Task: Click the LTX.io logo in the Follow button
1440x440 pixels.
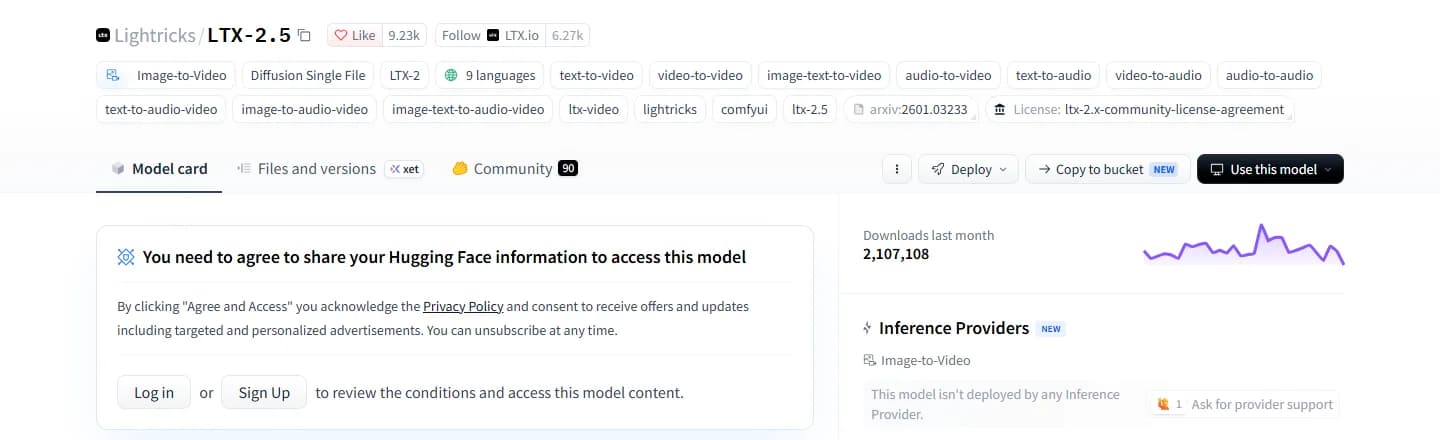Action: click(x=493, y=35)
